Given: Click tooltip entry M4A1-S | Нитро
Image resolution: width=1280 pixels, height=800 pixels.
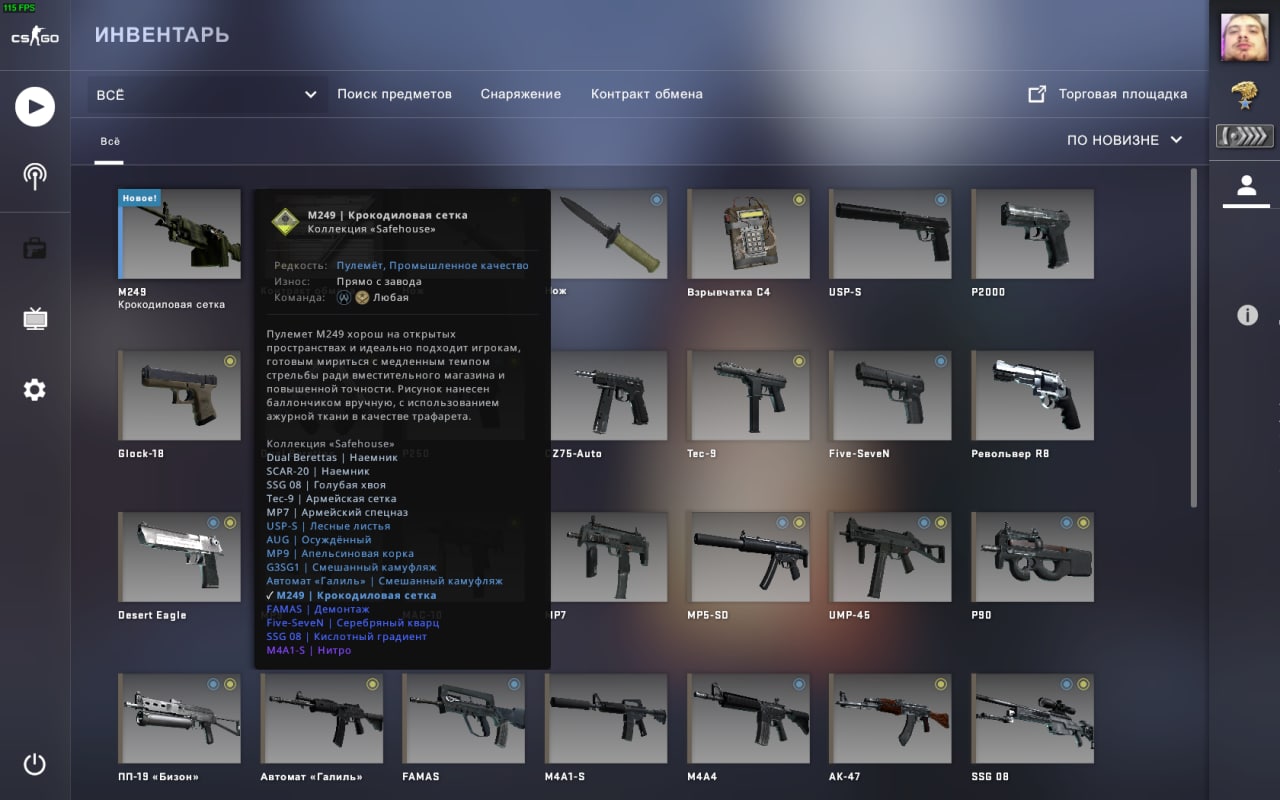Looking at the screenshot, I should (x=309, y=650).
